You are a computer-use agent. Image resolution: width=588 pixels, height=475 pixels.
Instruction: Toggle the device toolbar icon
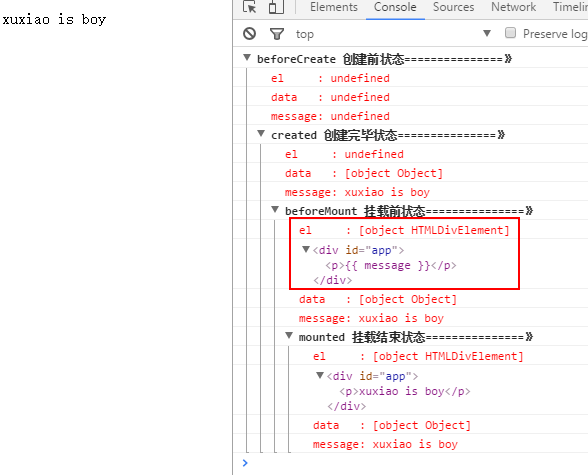click(x=276, y=7)
